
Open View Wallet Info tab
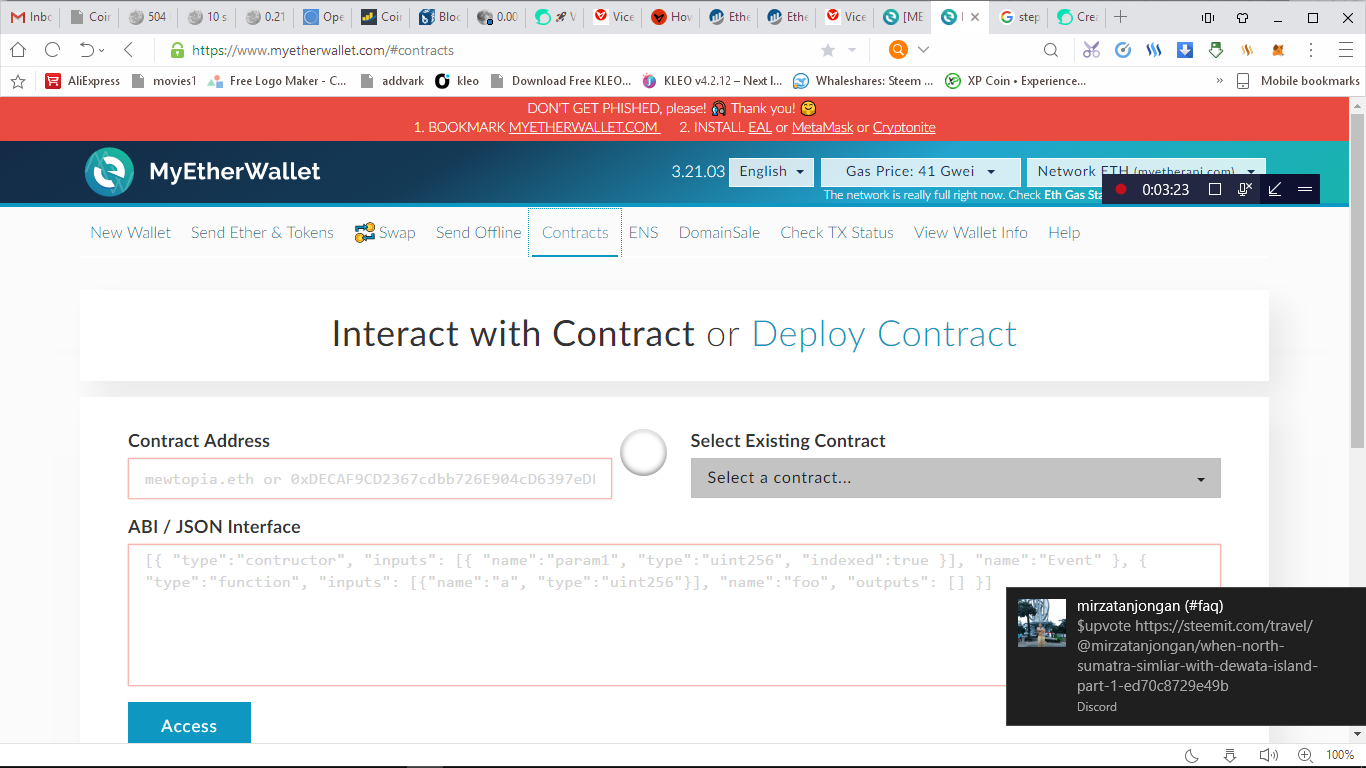click(x=971, y=232)
